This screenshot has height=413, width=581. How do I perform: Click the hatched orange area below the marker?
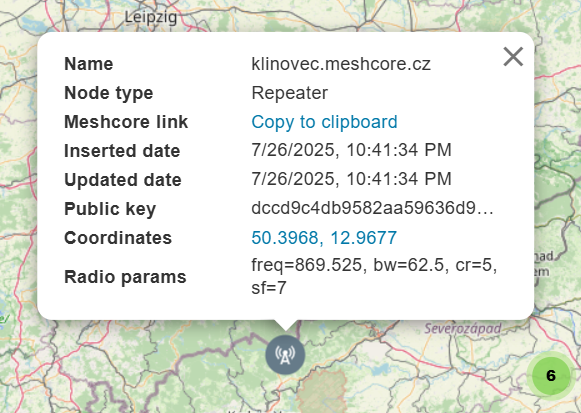click(x=322, y=391)
